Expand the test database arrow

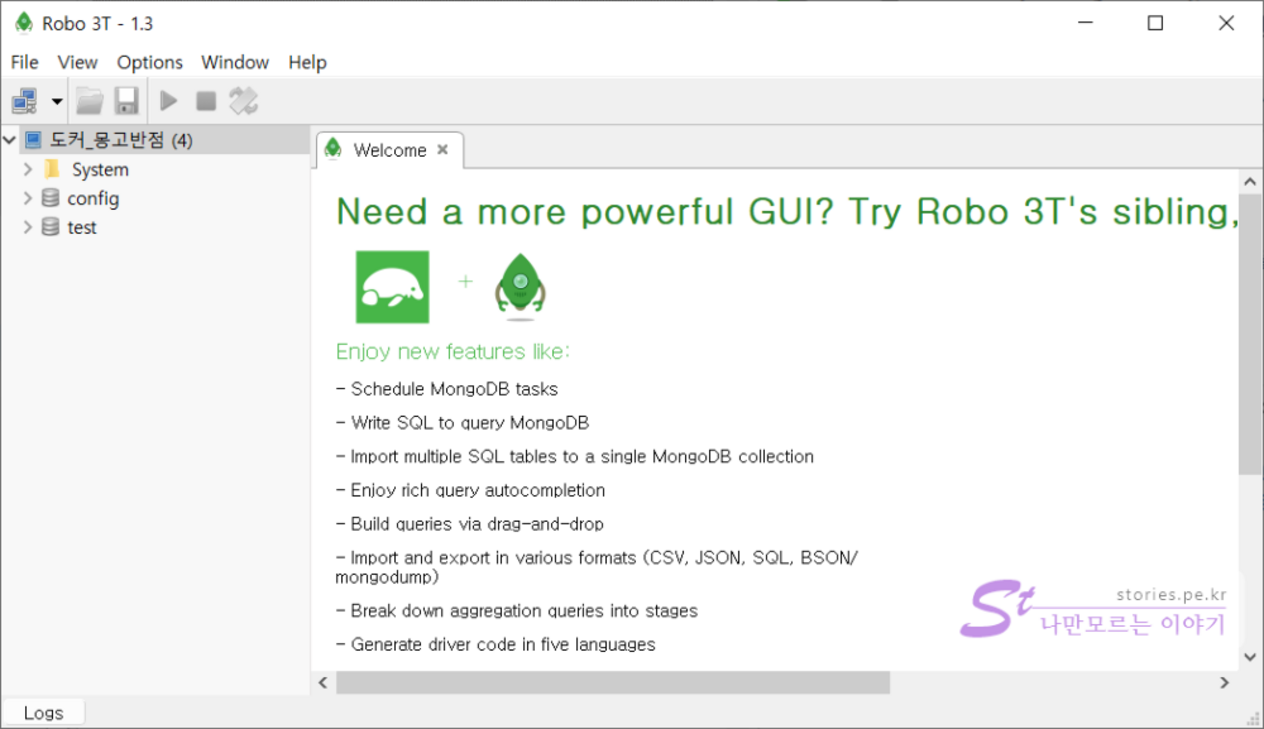click(28, 228)
